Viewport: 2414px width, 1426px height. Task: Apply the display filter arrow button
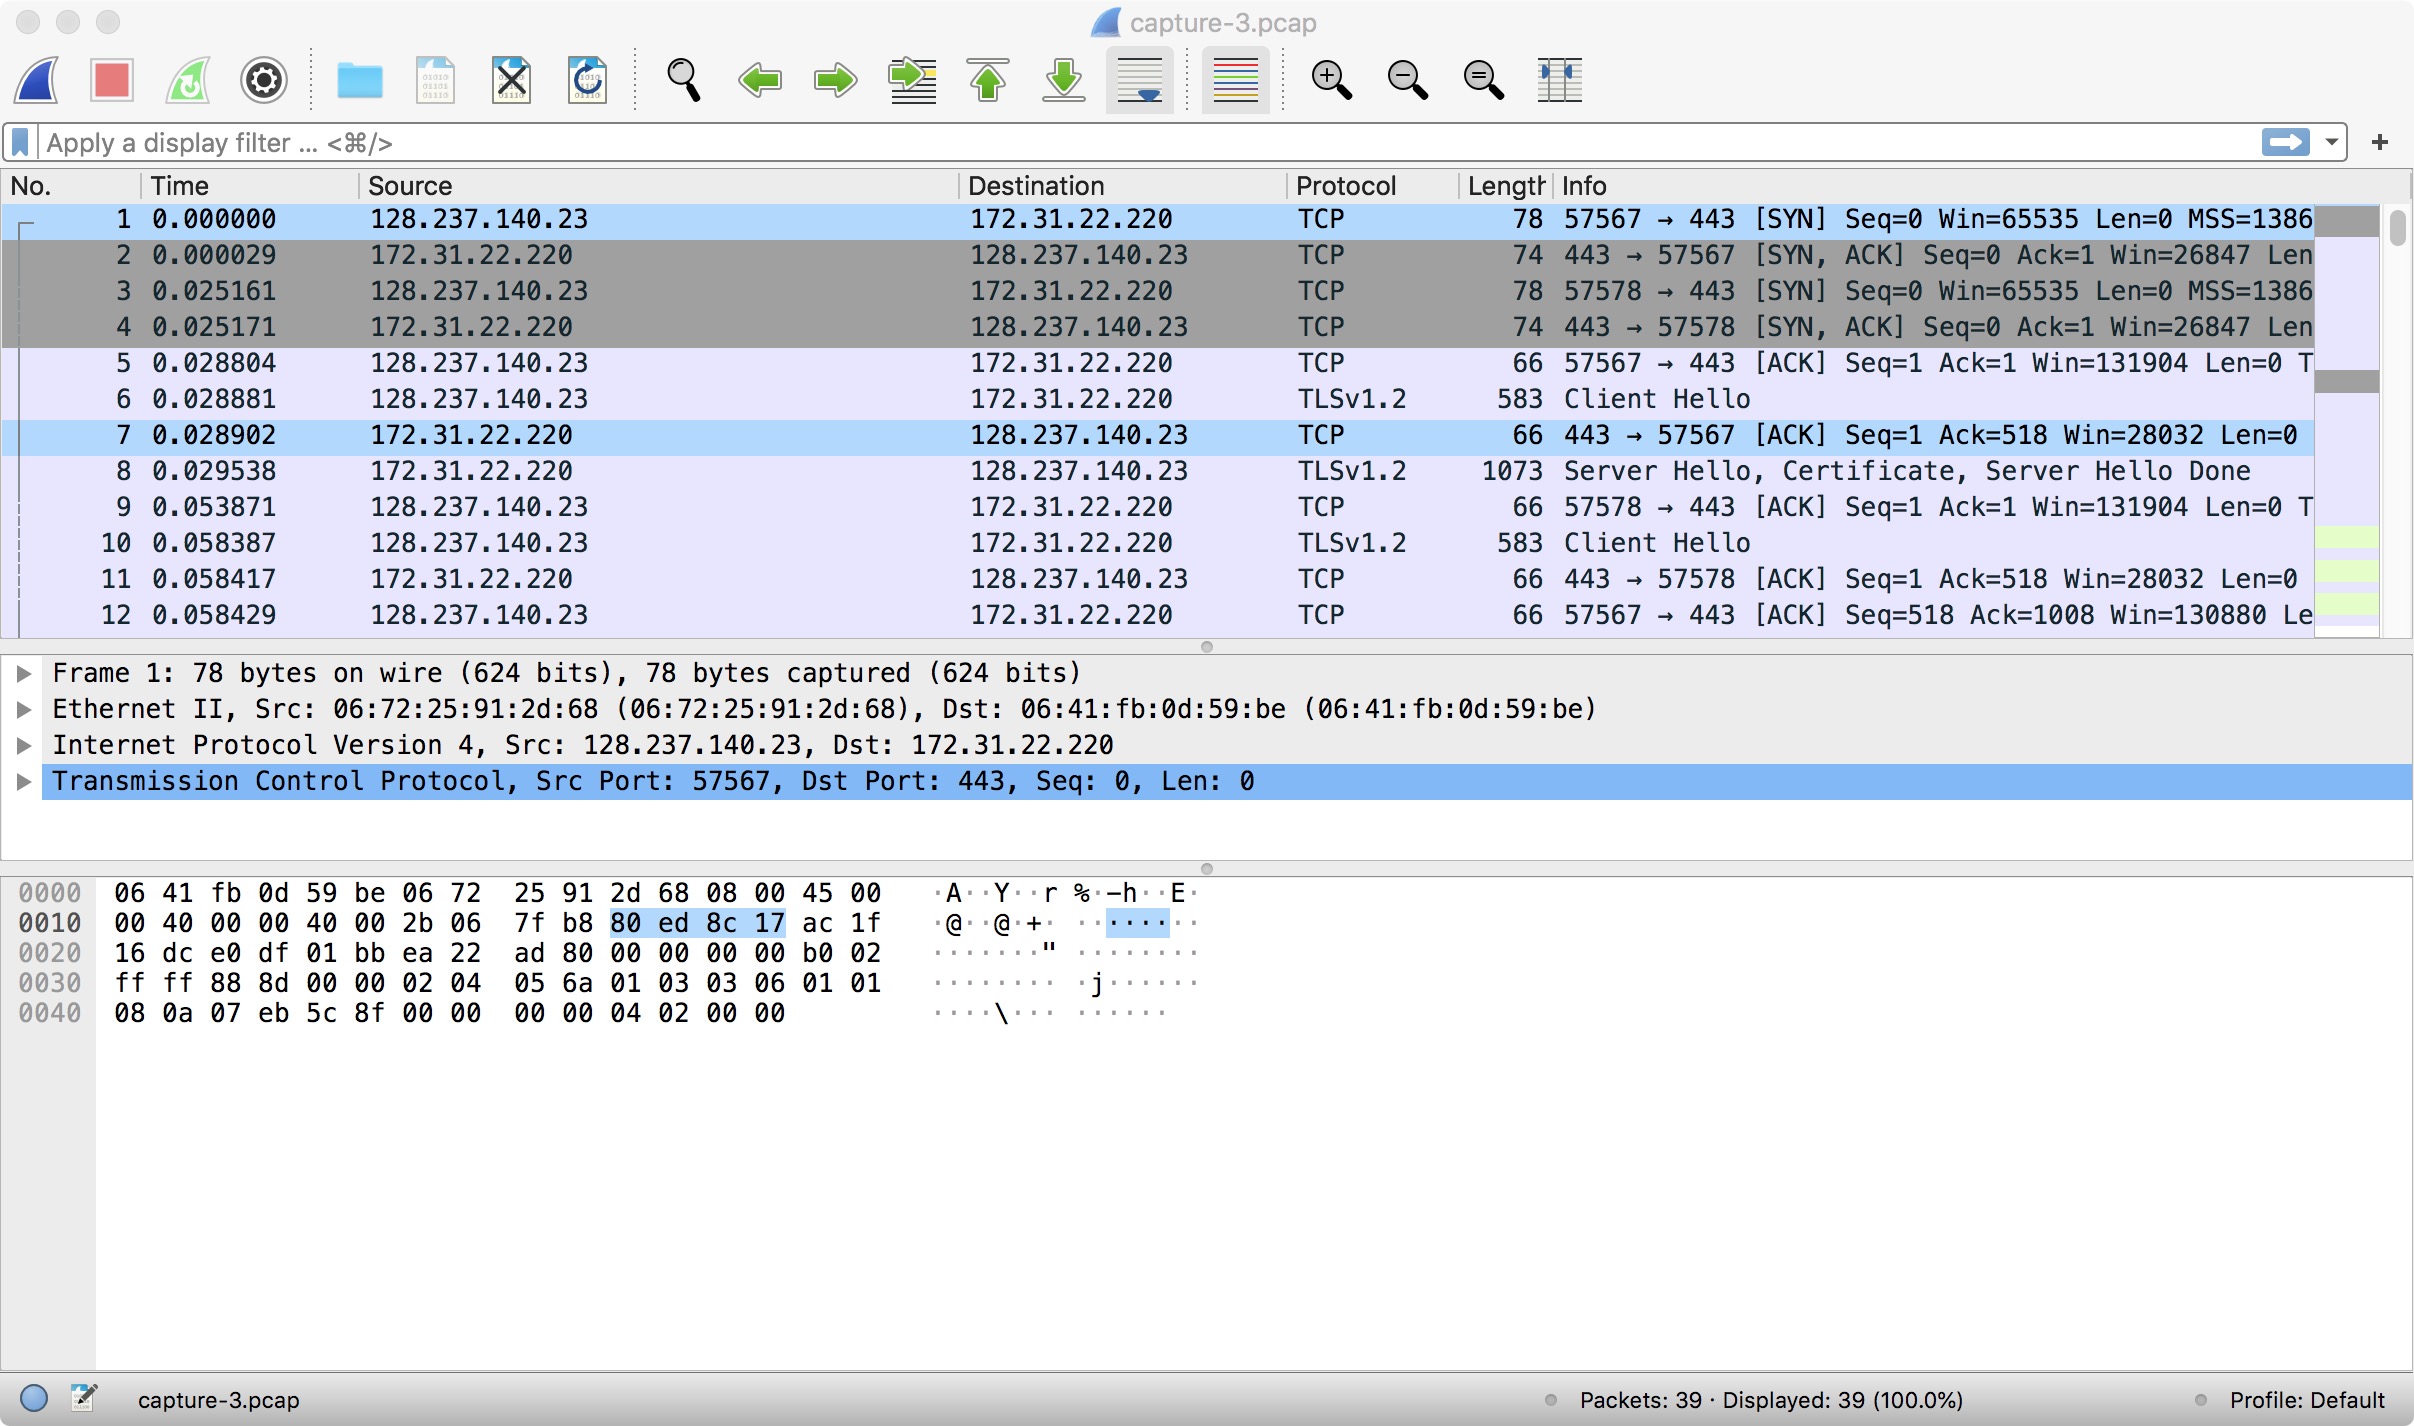[x=2285, y=143]
